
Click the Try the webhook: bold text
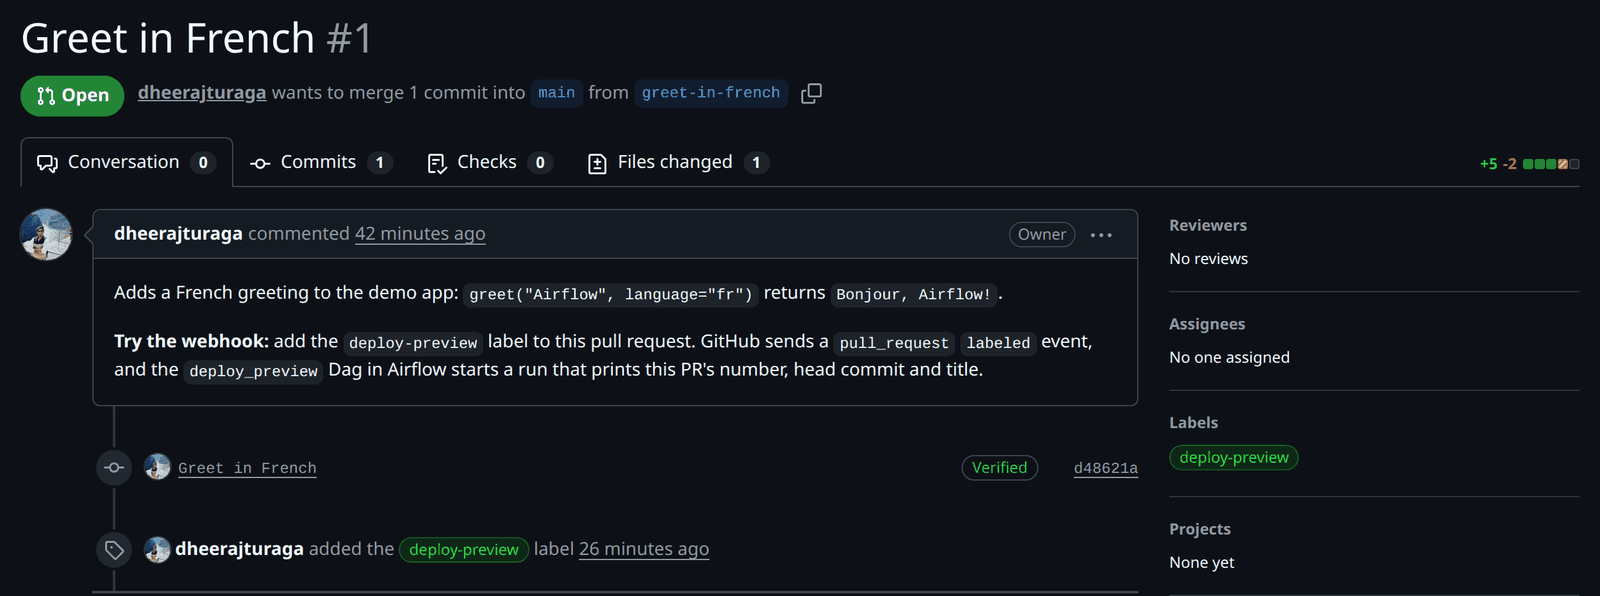pos(191,341)
